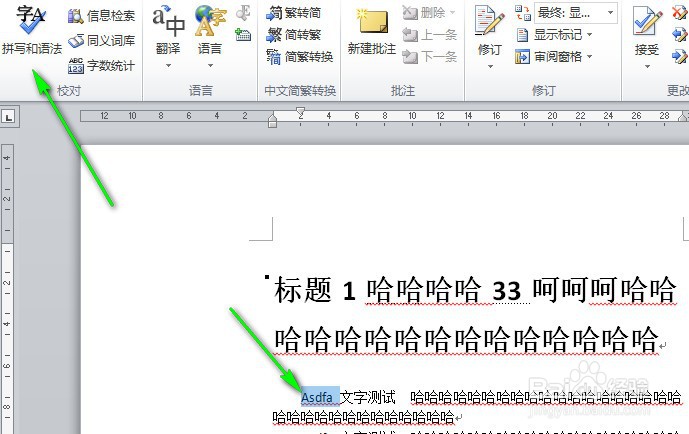Open the 显示标记 dropdown

point(555,35)
